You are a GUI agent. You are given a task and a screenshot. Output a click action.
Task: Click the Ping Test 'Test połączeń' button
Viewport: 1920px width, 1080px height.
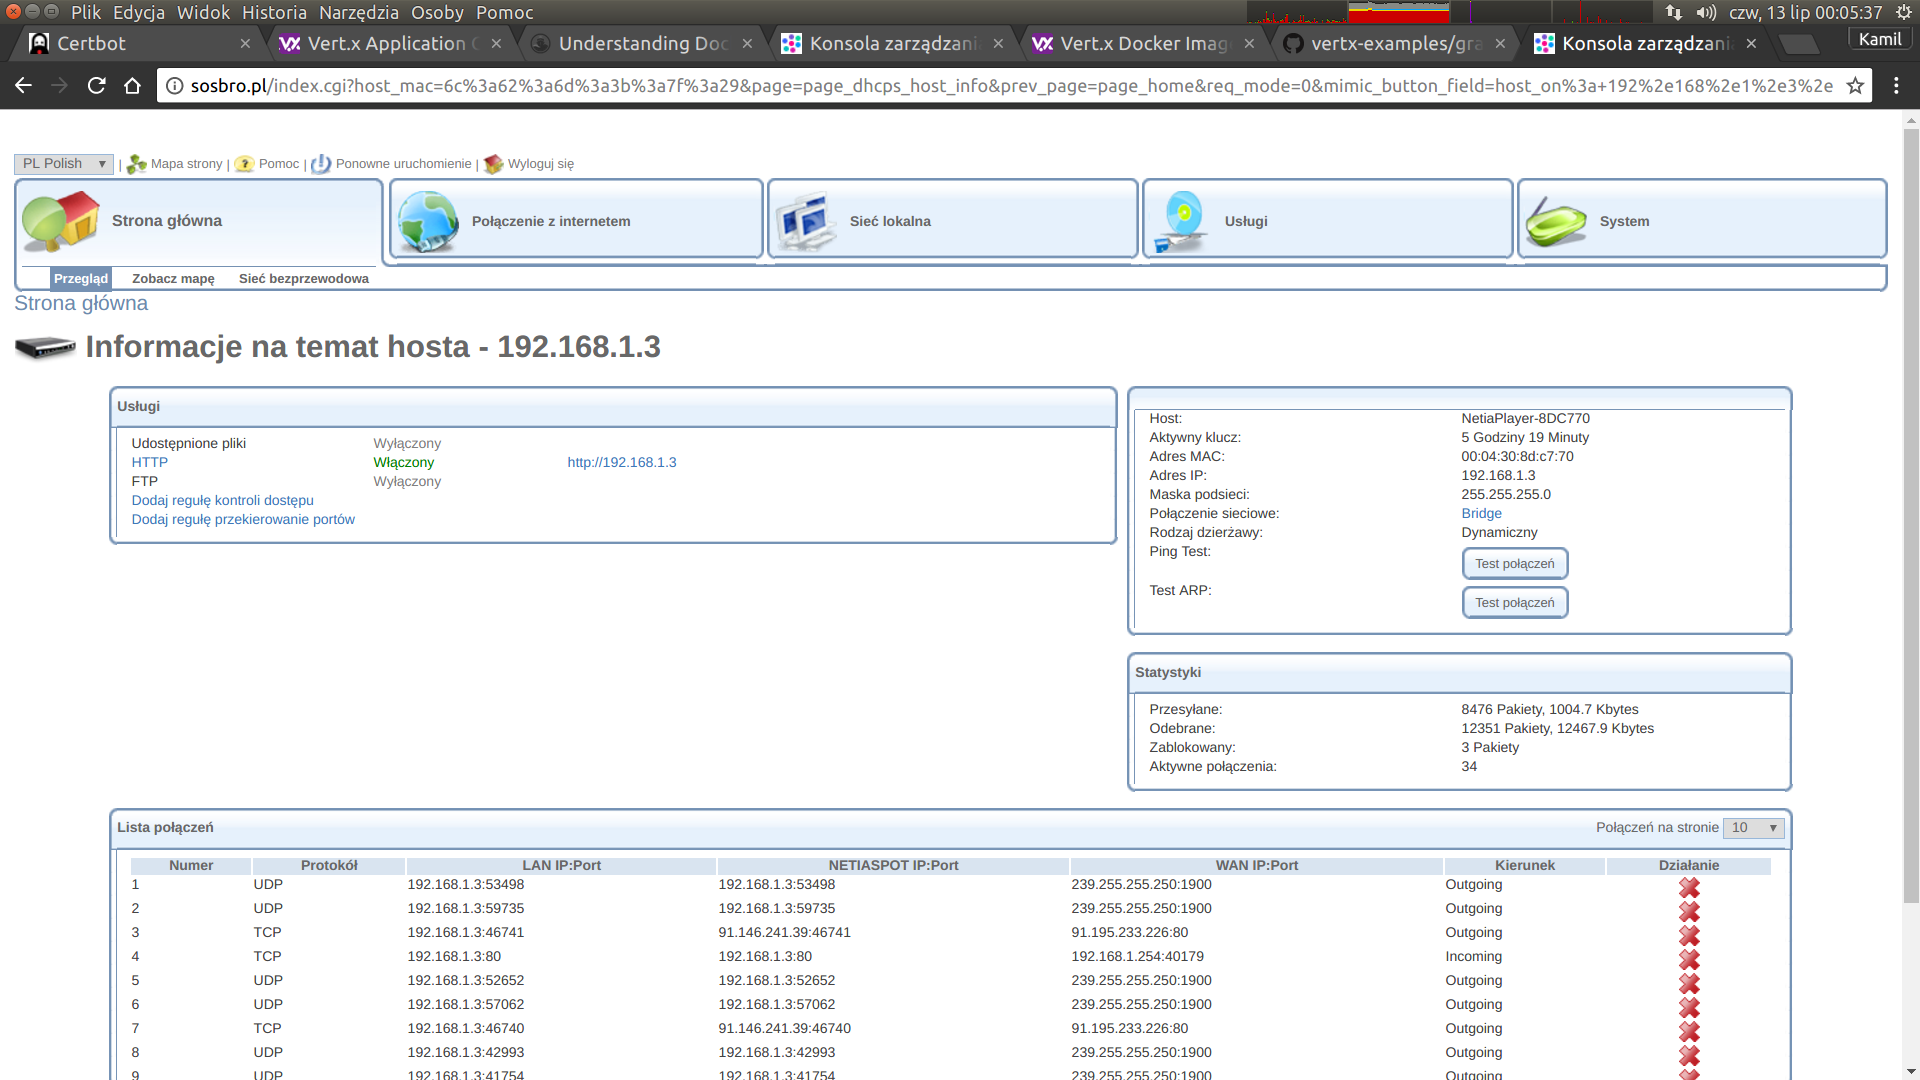[x=1515, y=564]
